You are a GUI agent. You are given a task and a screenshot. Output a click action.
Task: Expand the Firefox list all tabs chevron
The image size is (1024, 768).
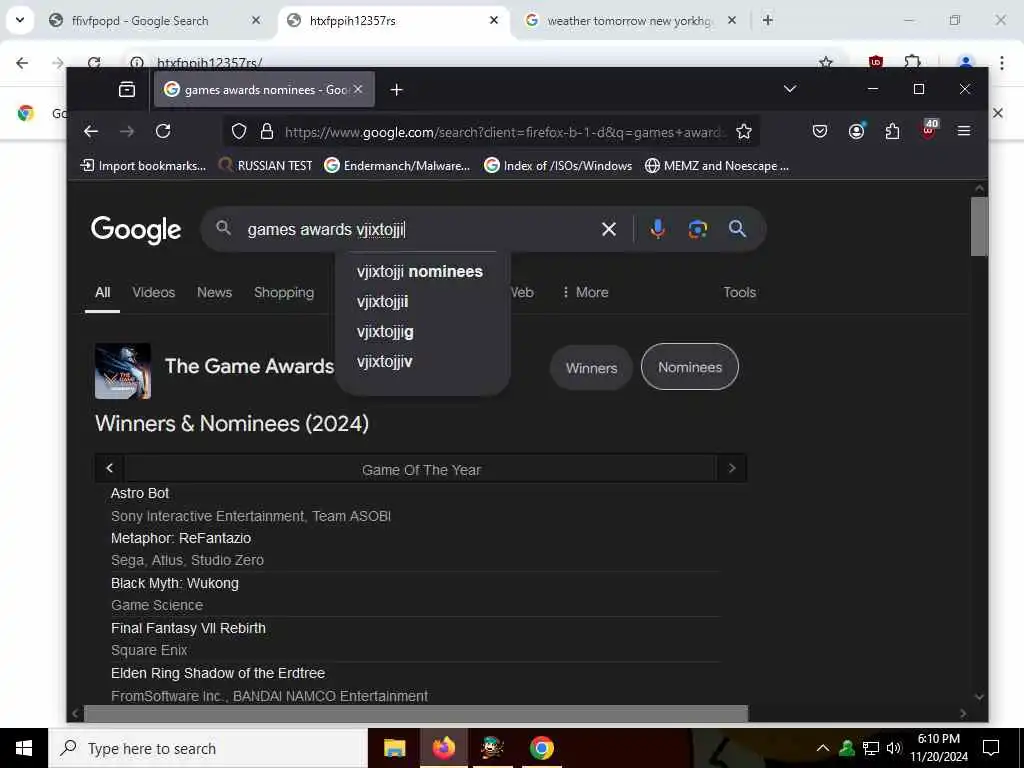point(790,89)
